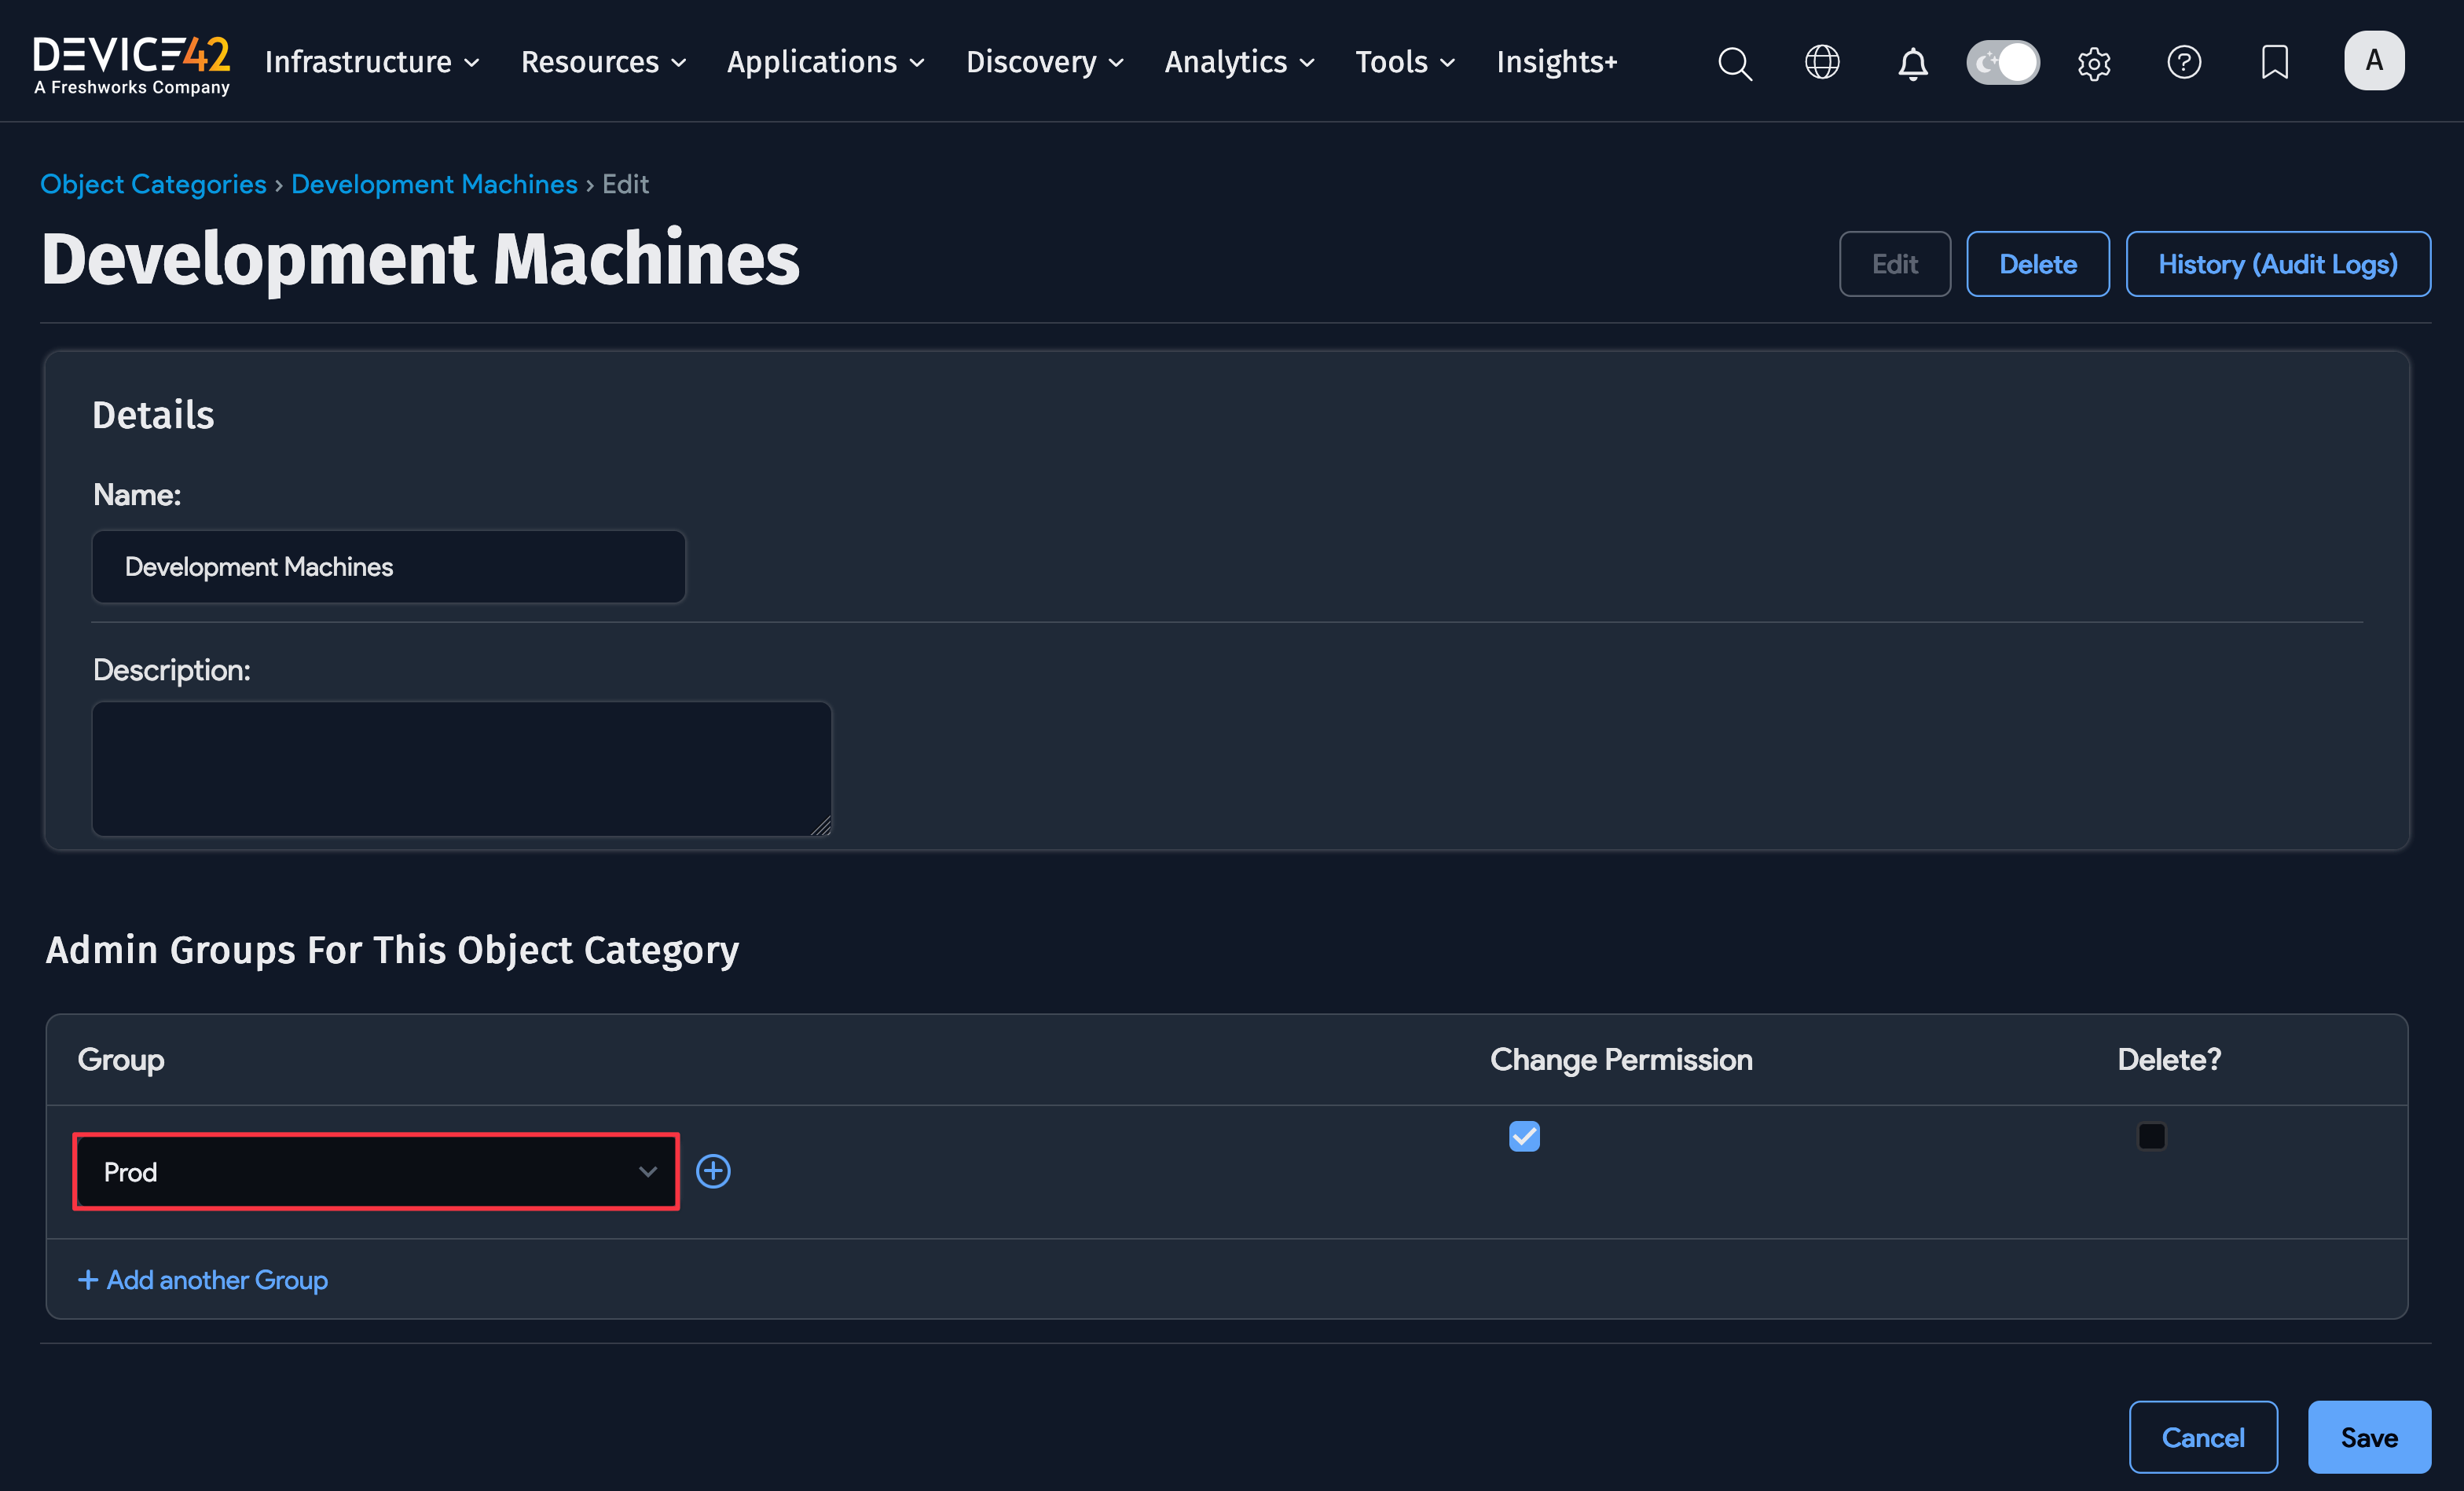Screen dimensions: 2464x1491
Task: Open the user avatar menu
Action: click(2374, 60)
